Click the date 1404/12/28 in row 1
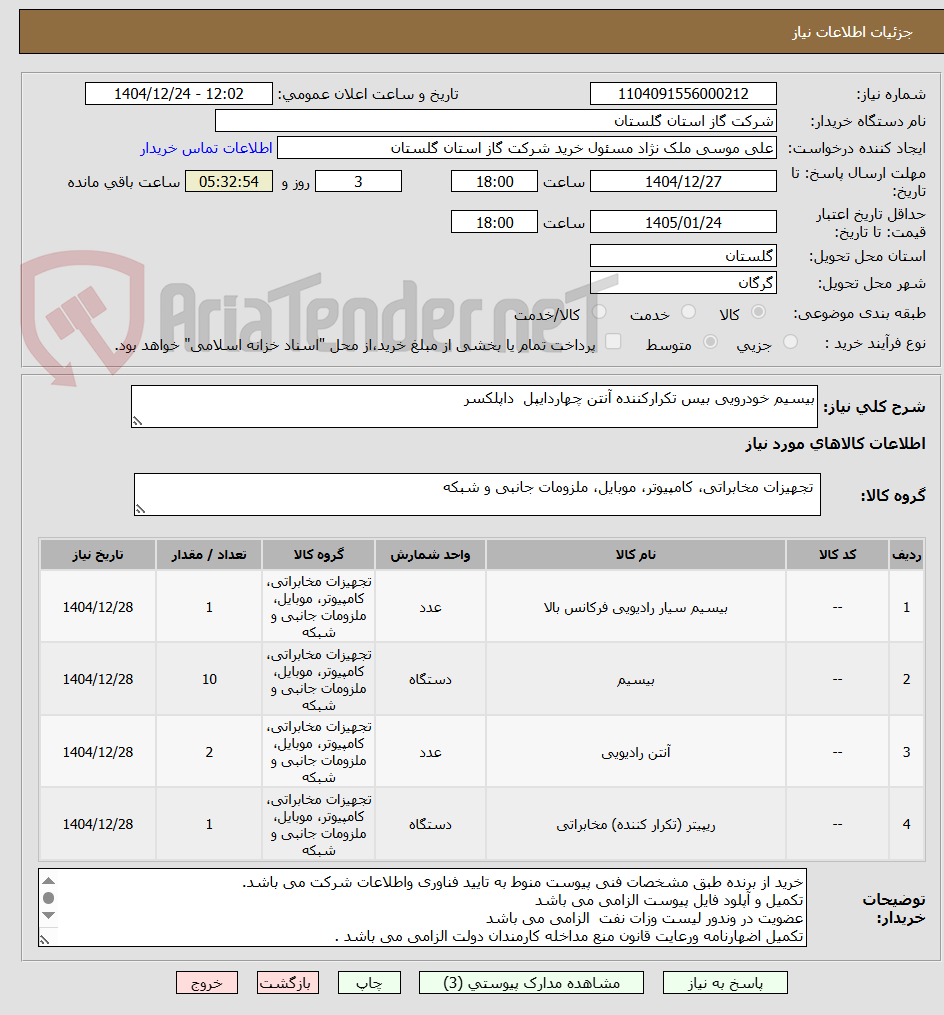The height and width of the screenshot is (1015, 944). [x=98, y=607]
